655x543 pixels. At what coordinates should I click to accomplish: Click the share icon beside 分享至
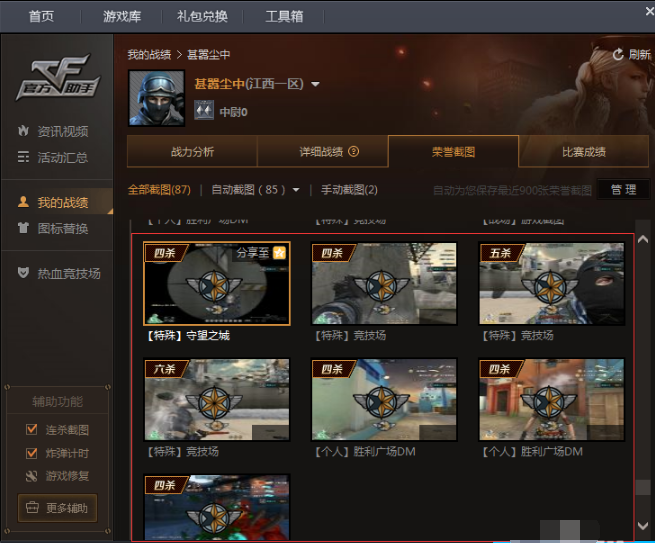click(280, 254)
